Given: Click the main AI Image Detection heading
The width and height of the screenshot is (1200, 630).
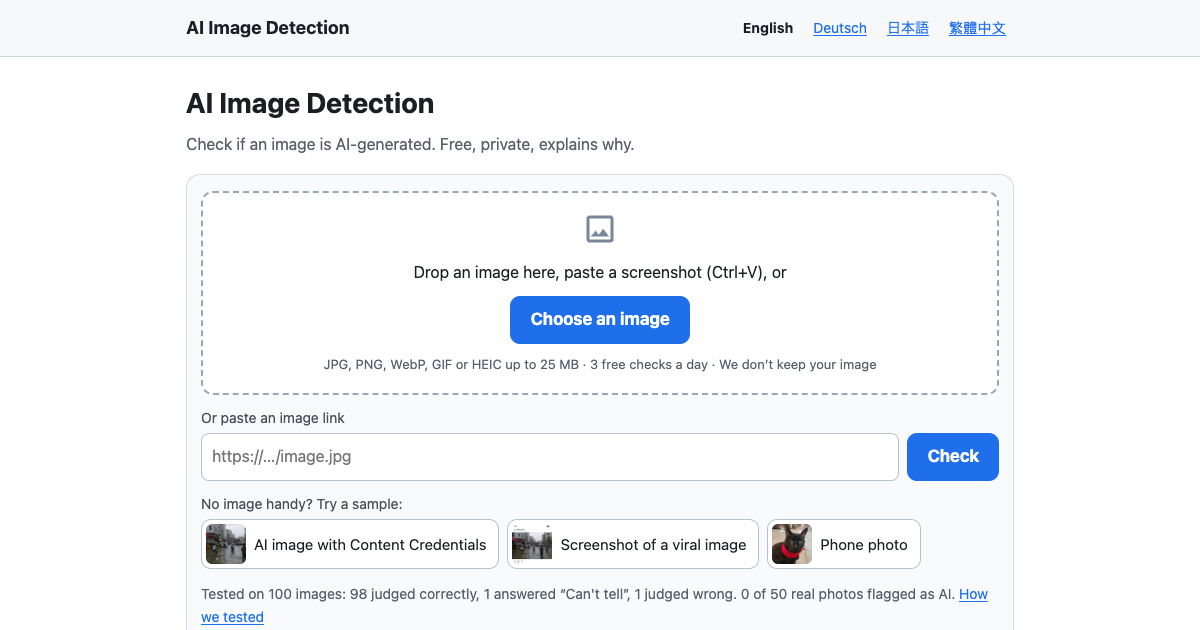Looking at the screenshot, I should pos(310,104).
